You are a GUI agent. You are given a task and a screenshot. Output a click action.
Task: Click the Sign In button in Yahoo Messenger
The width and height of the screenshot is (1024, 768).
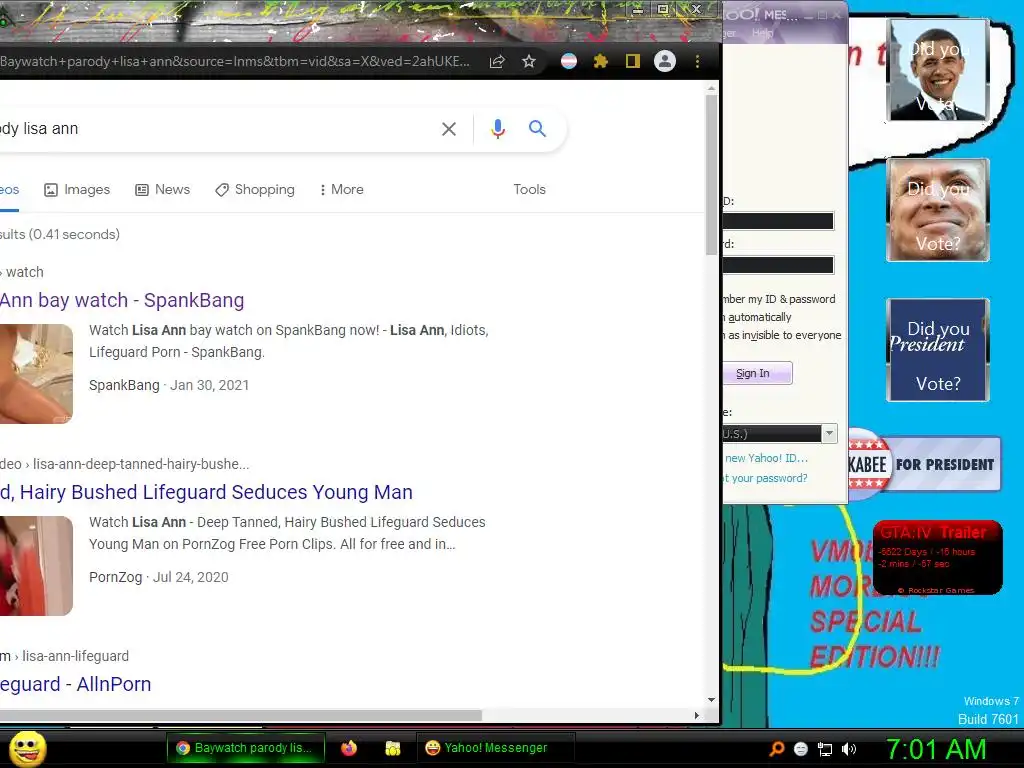coord(757,373)
